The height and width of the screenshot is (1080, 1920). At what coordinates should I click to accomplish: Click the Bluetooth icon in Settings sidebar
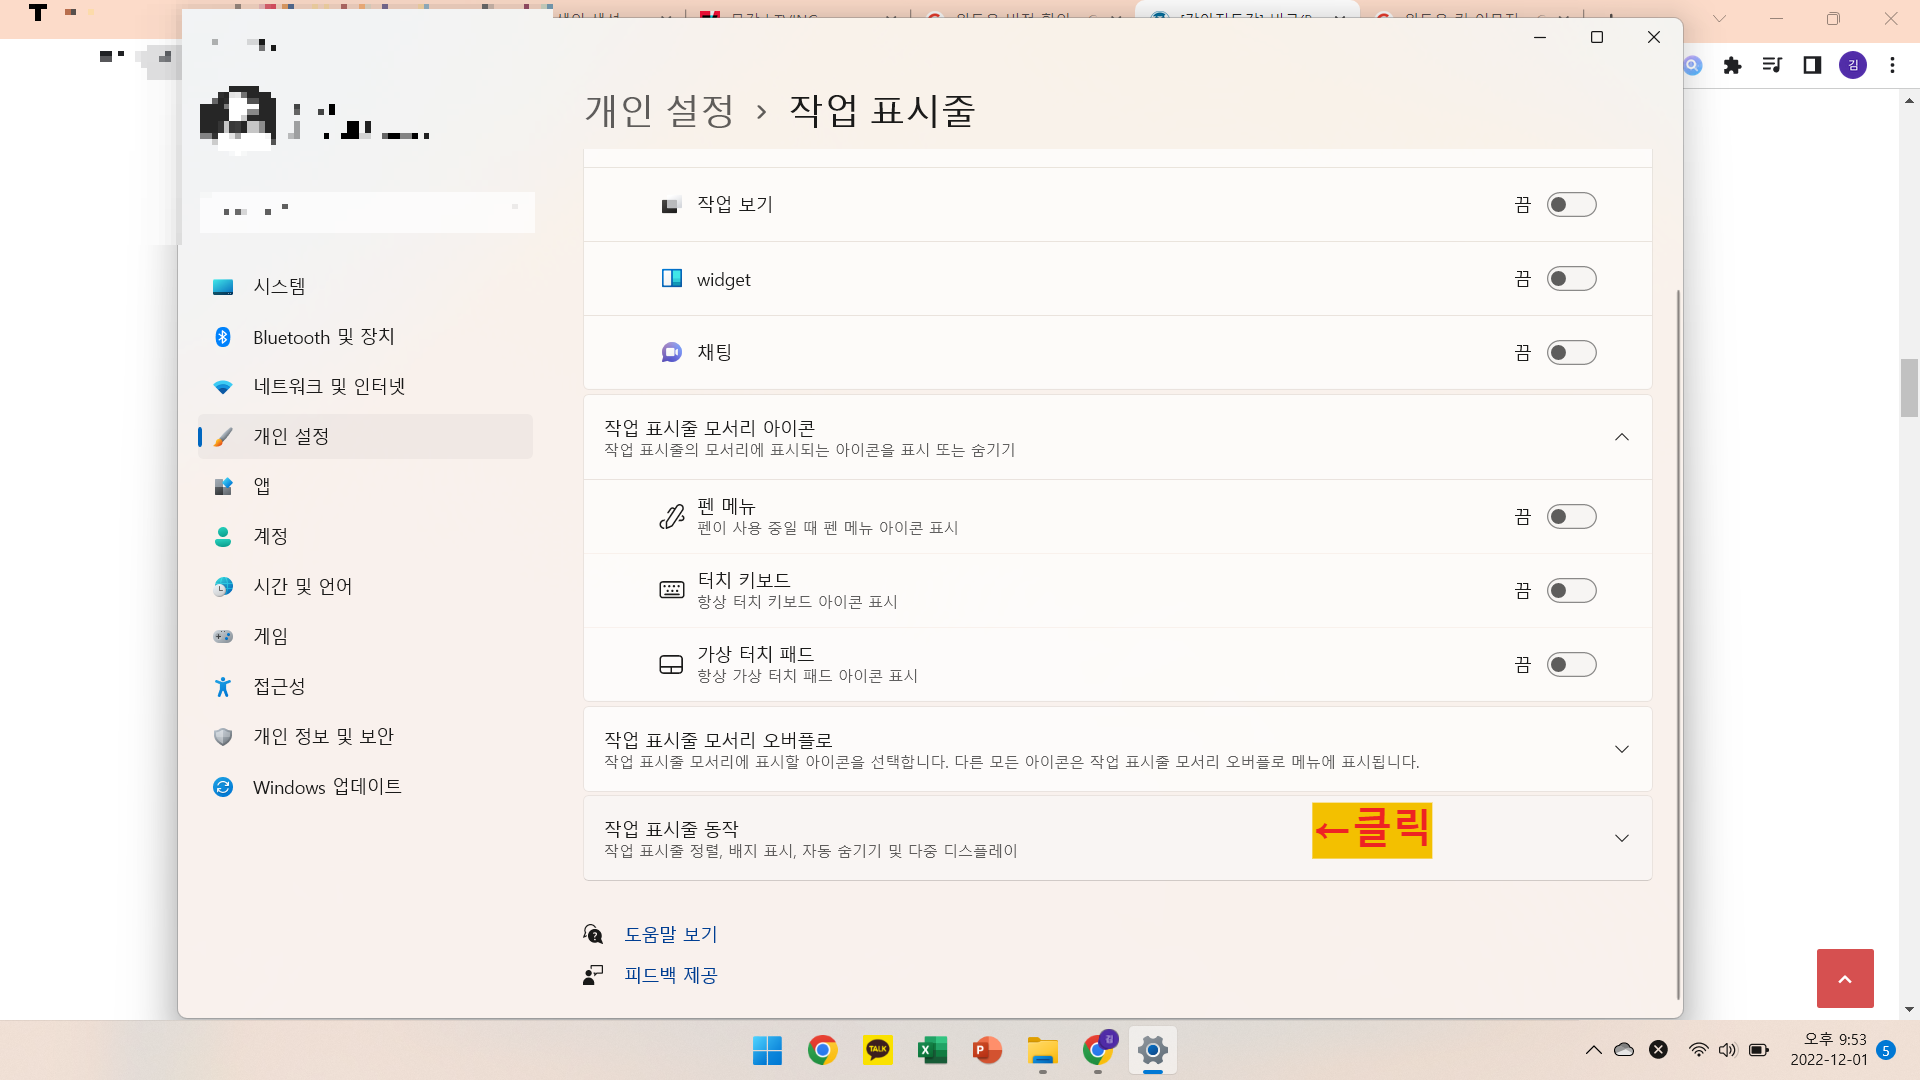223,337
